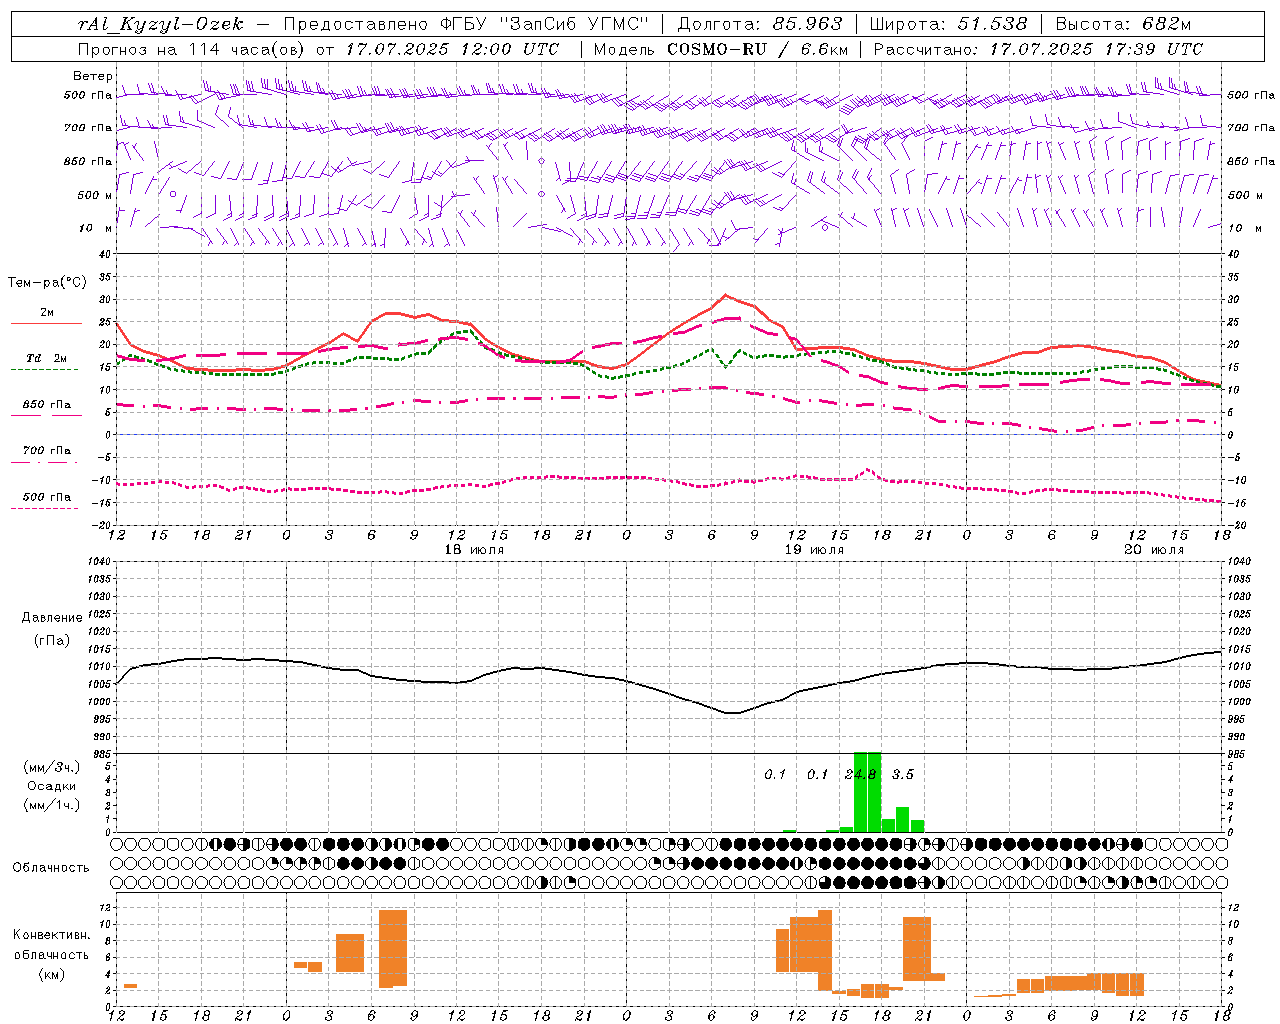Click 850 гПа in the temperature legend
Viewport: 1280px width, 1024px height.
pyautogui.click(x=47, y=405)
